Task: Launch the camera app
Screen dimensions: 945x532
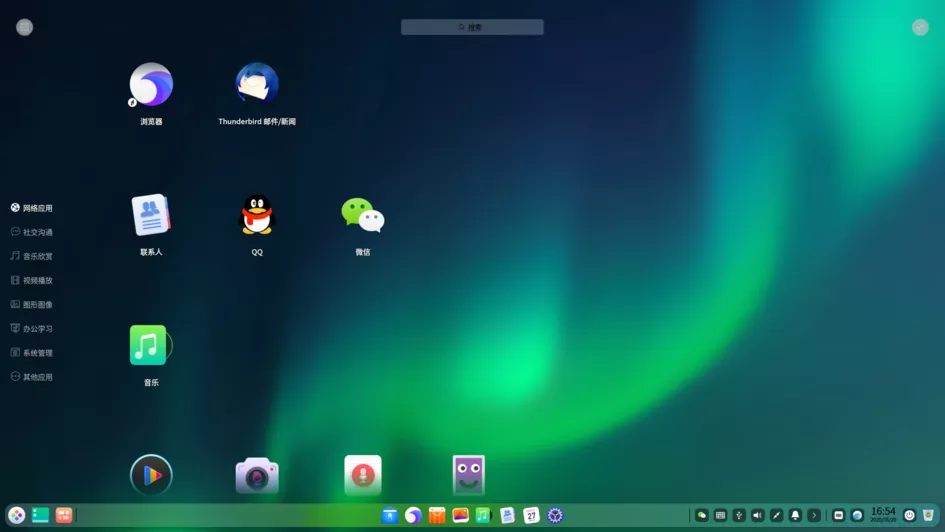Action: pos(257,475)
